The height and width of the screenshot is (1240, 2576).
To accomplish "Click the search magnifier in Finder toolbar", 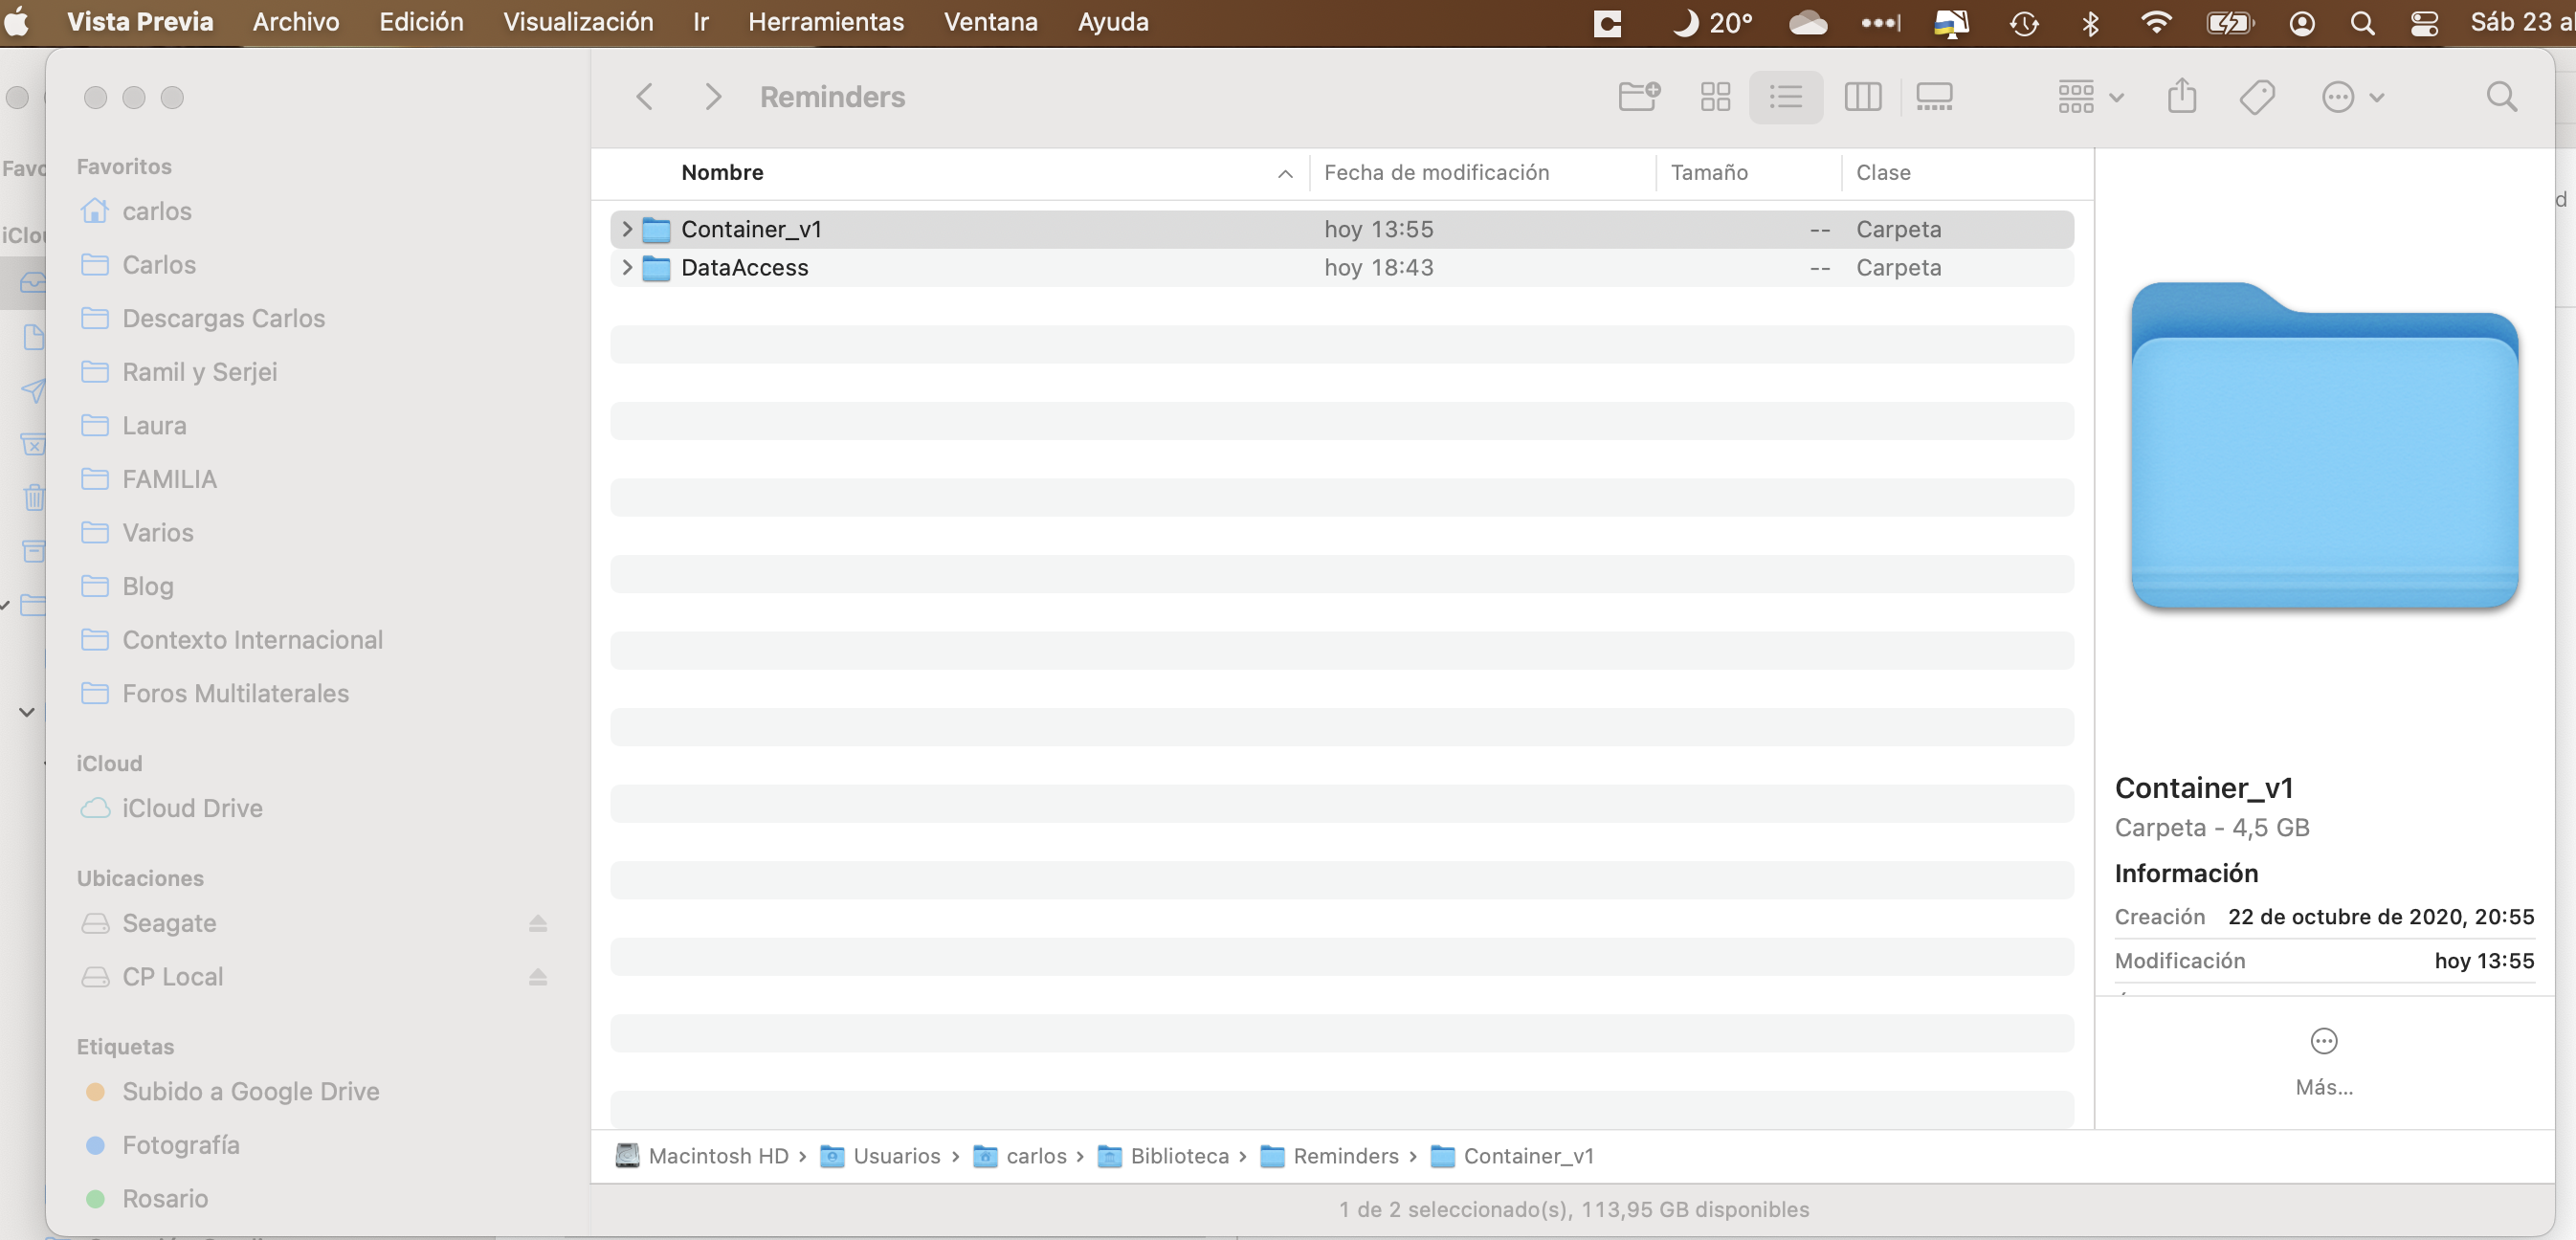I will 2501,97.
